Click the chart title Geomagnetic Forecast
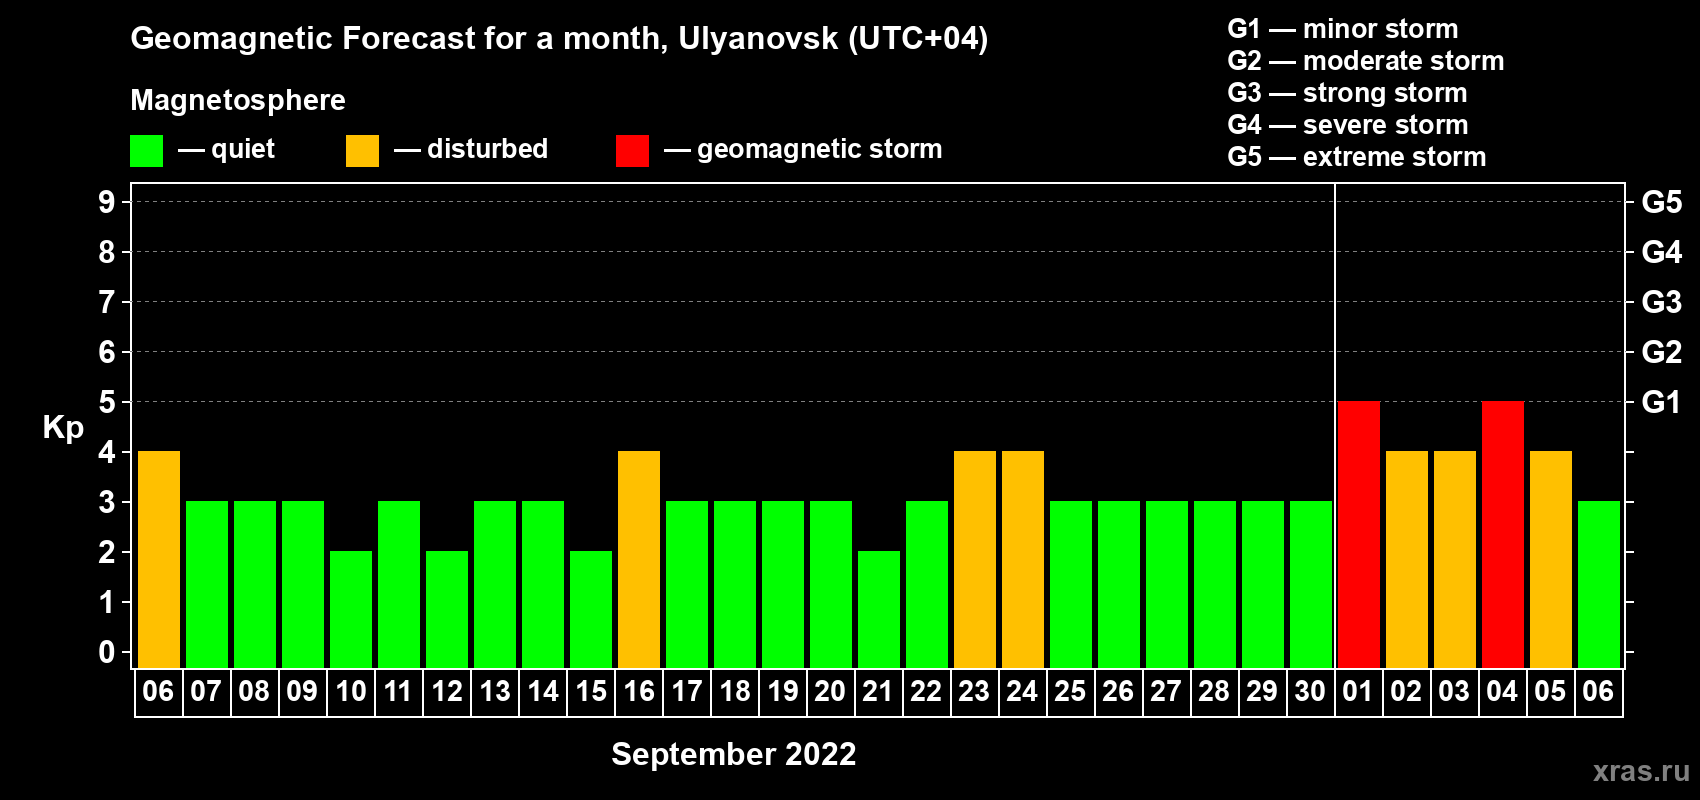Screen dimensions: 1700x800 (559, 38)
